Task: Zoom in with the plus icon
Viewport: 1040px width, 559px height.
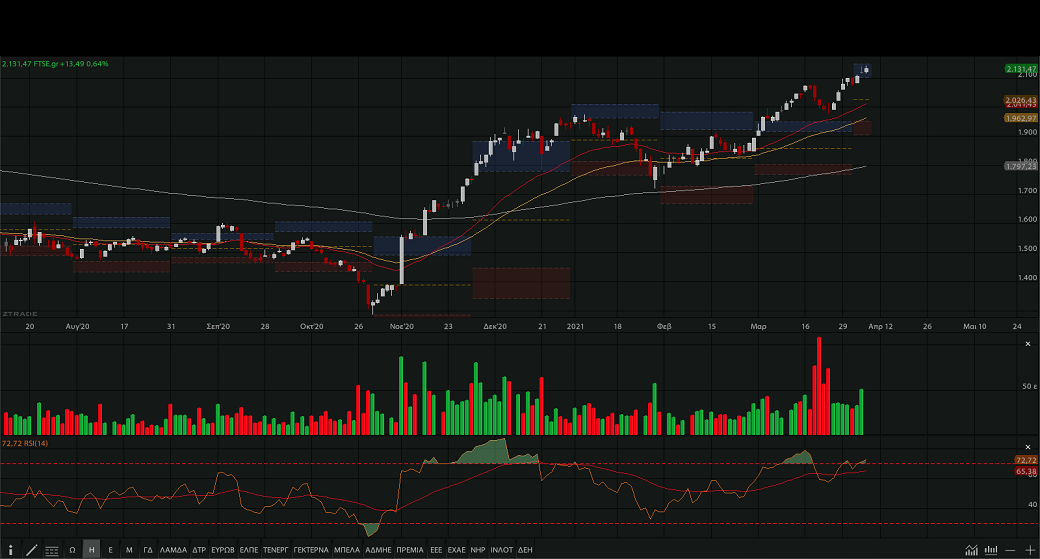Action: [1029, 550]
